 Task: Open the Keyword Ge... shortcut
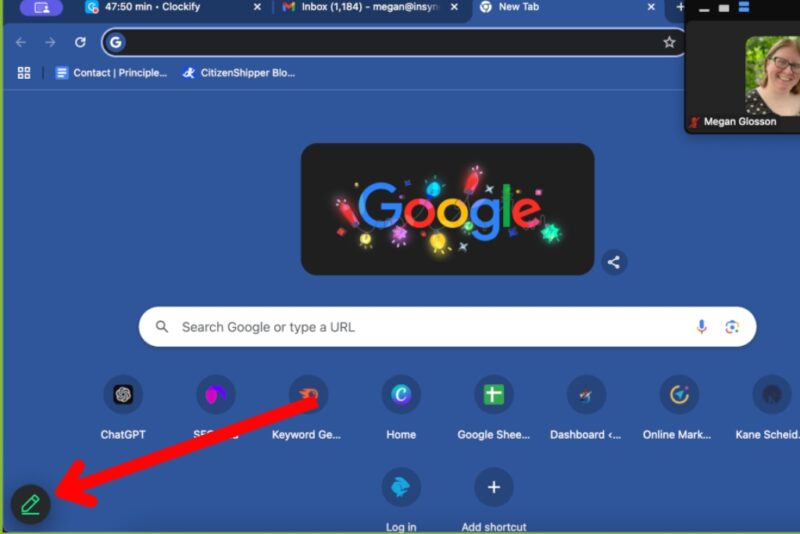point(307,408)
